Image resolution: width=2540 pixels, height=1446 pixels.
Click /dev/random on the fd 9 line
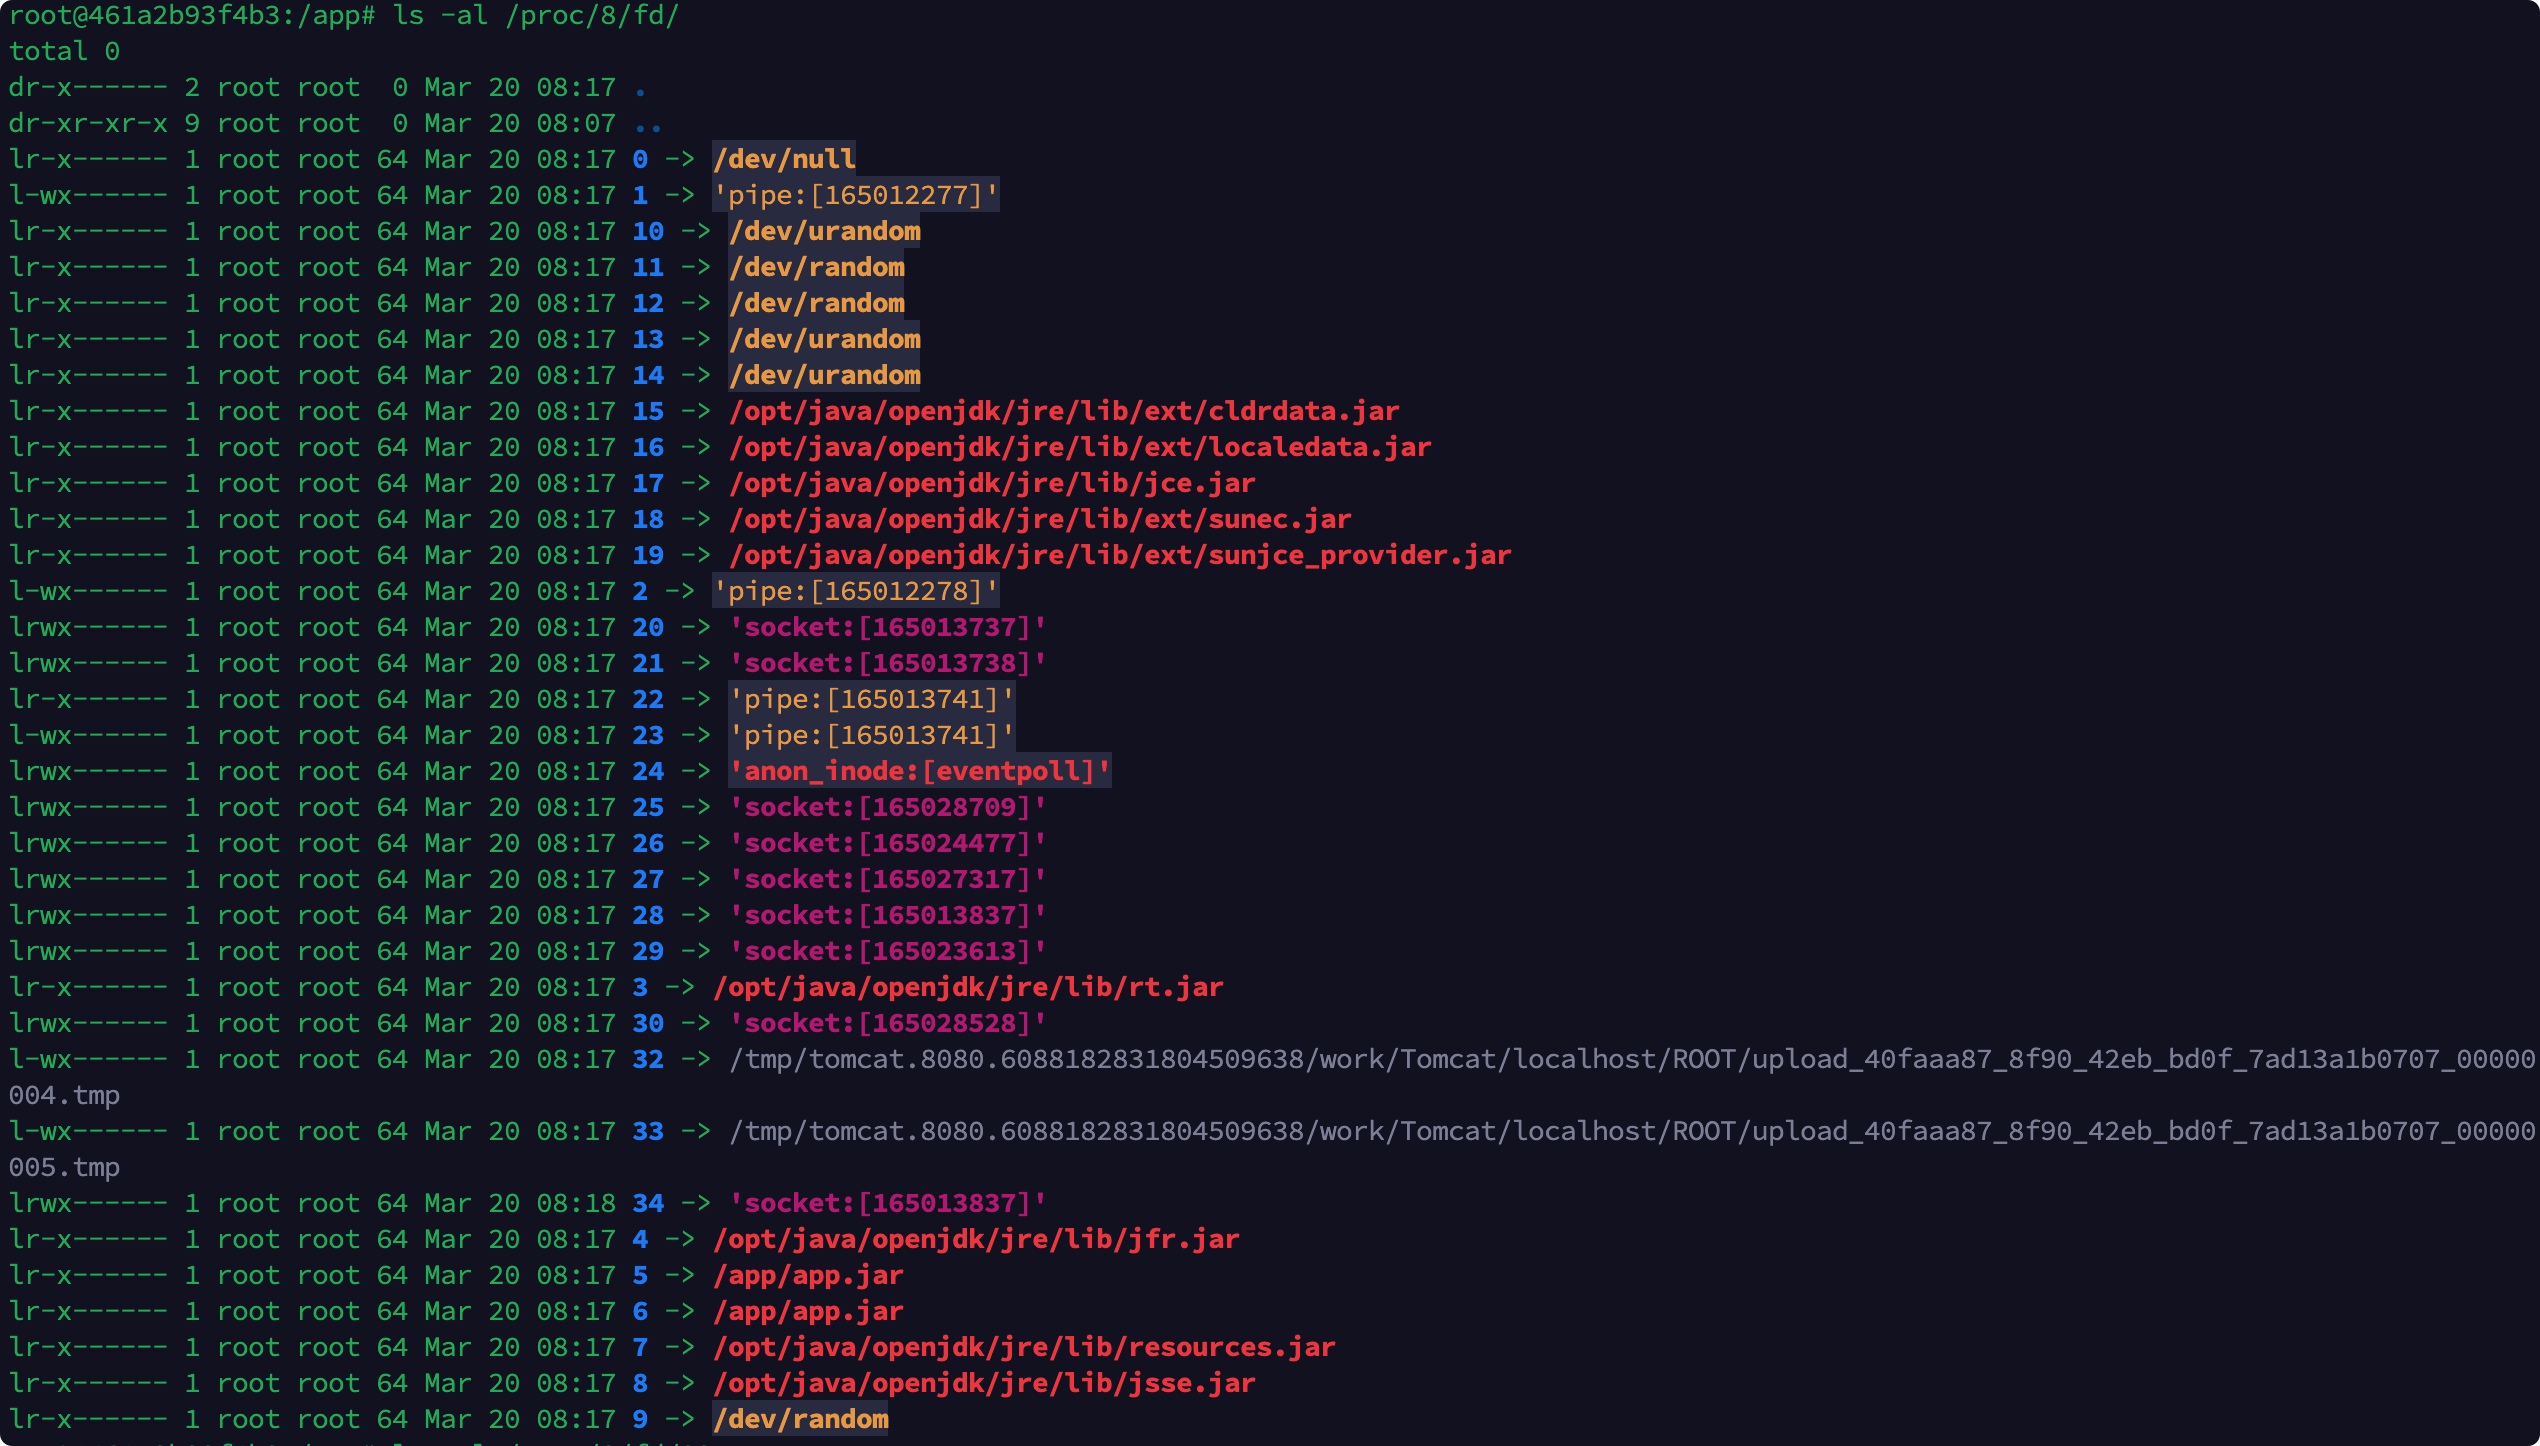click(x=800, y=1419)
